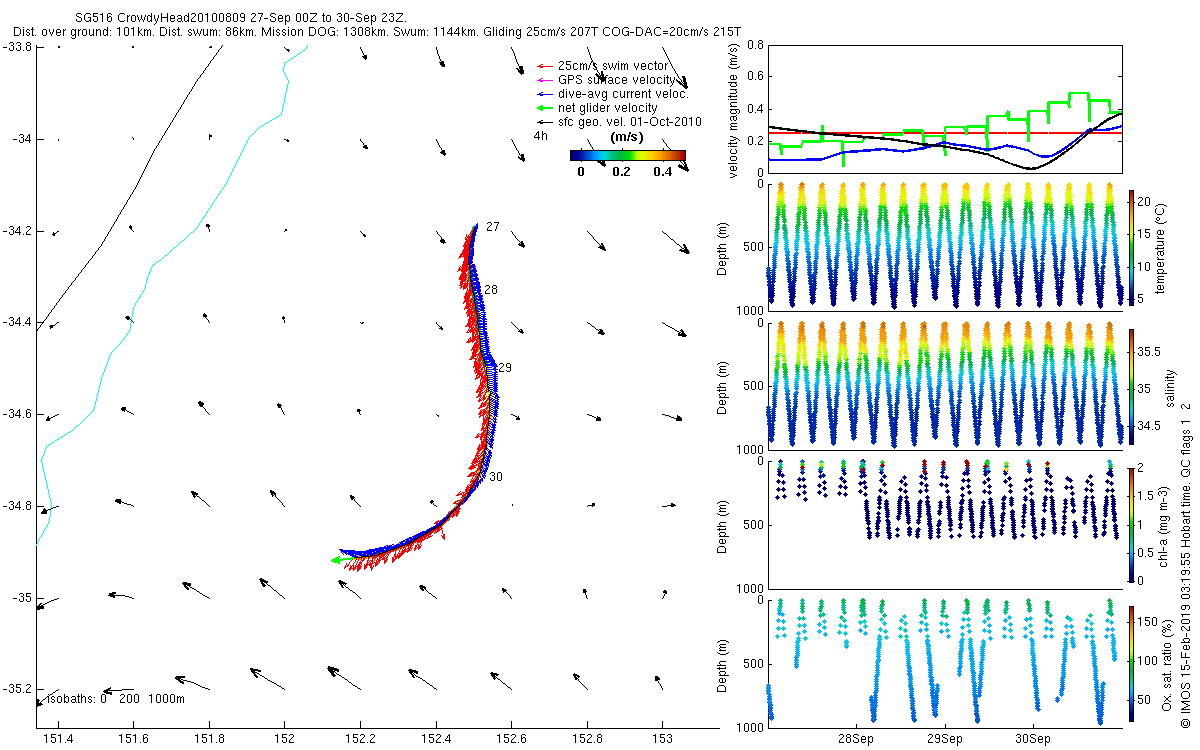Click day marker '27' on glider track
The height and width of the screenshot is (750, 1200).
[492, 227]
